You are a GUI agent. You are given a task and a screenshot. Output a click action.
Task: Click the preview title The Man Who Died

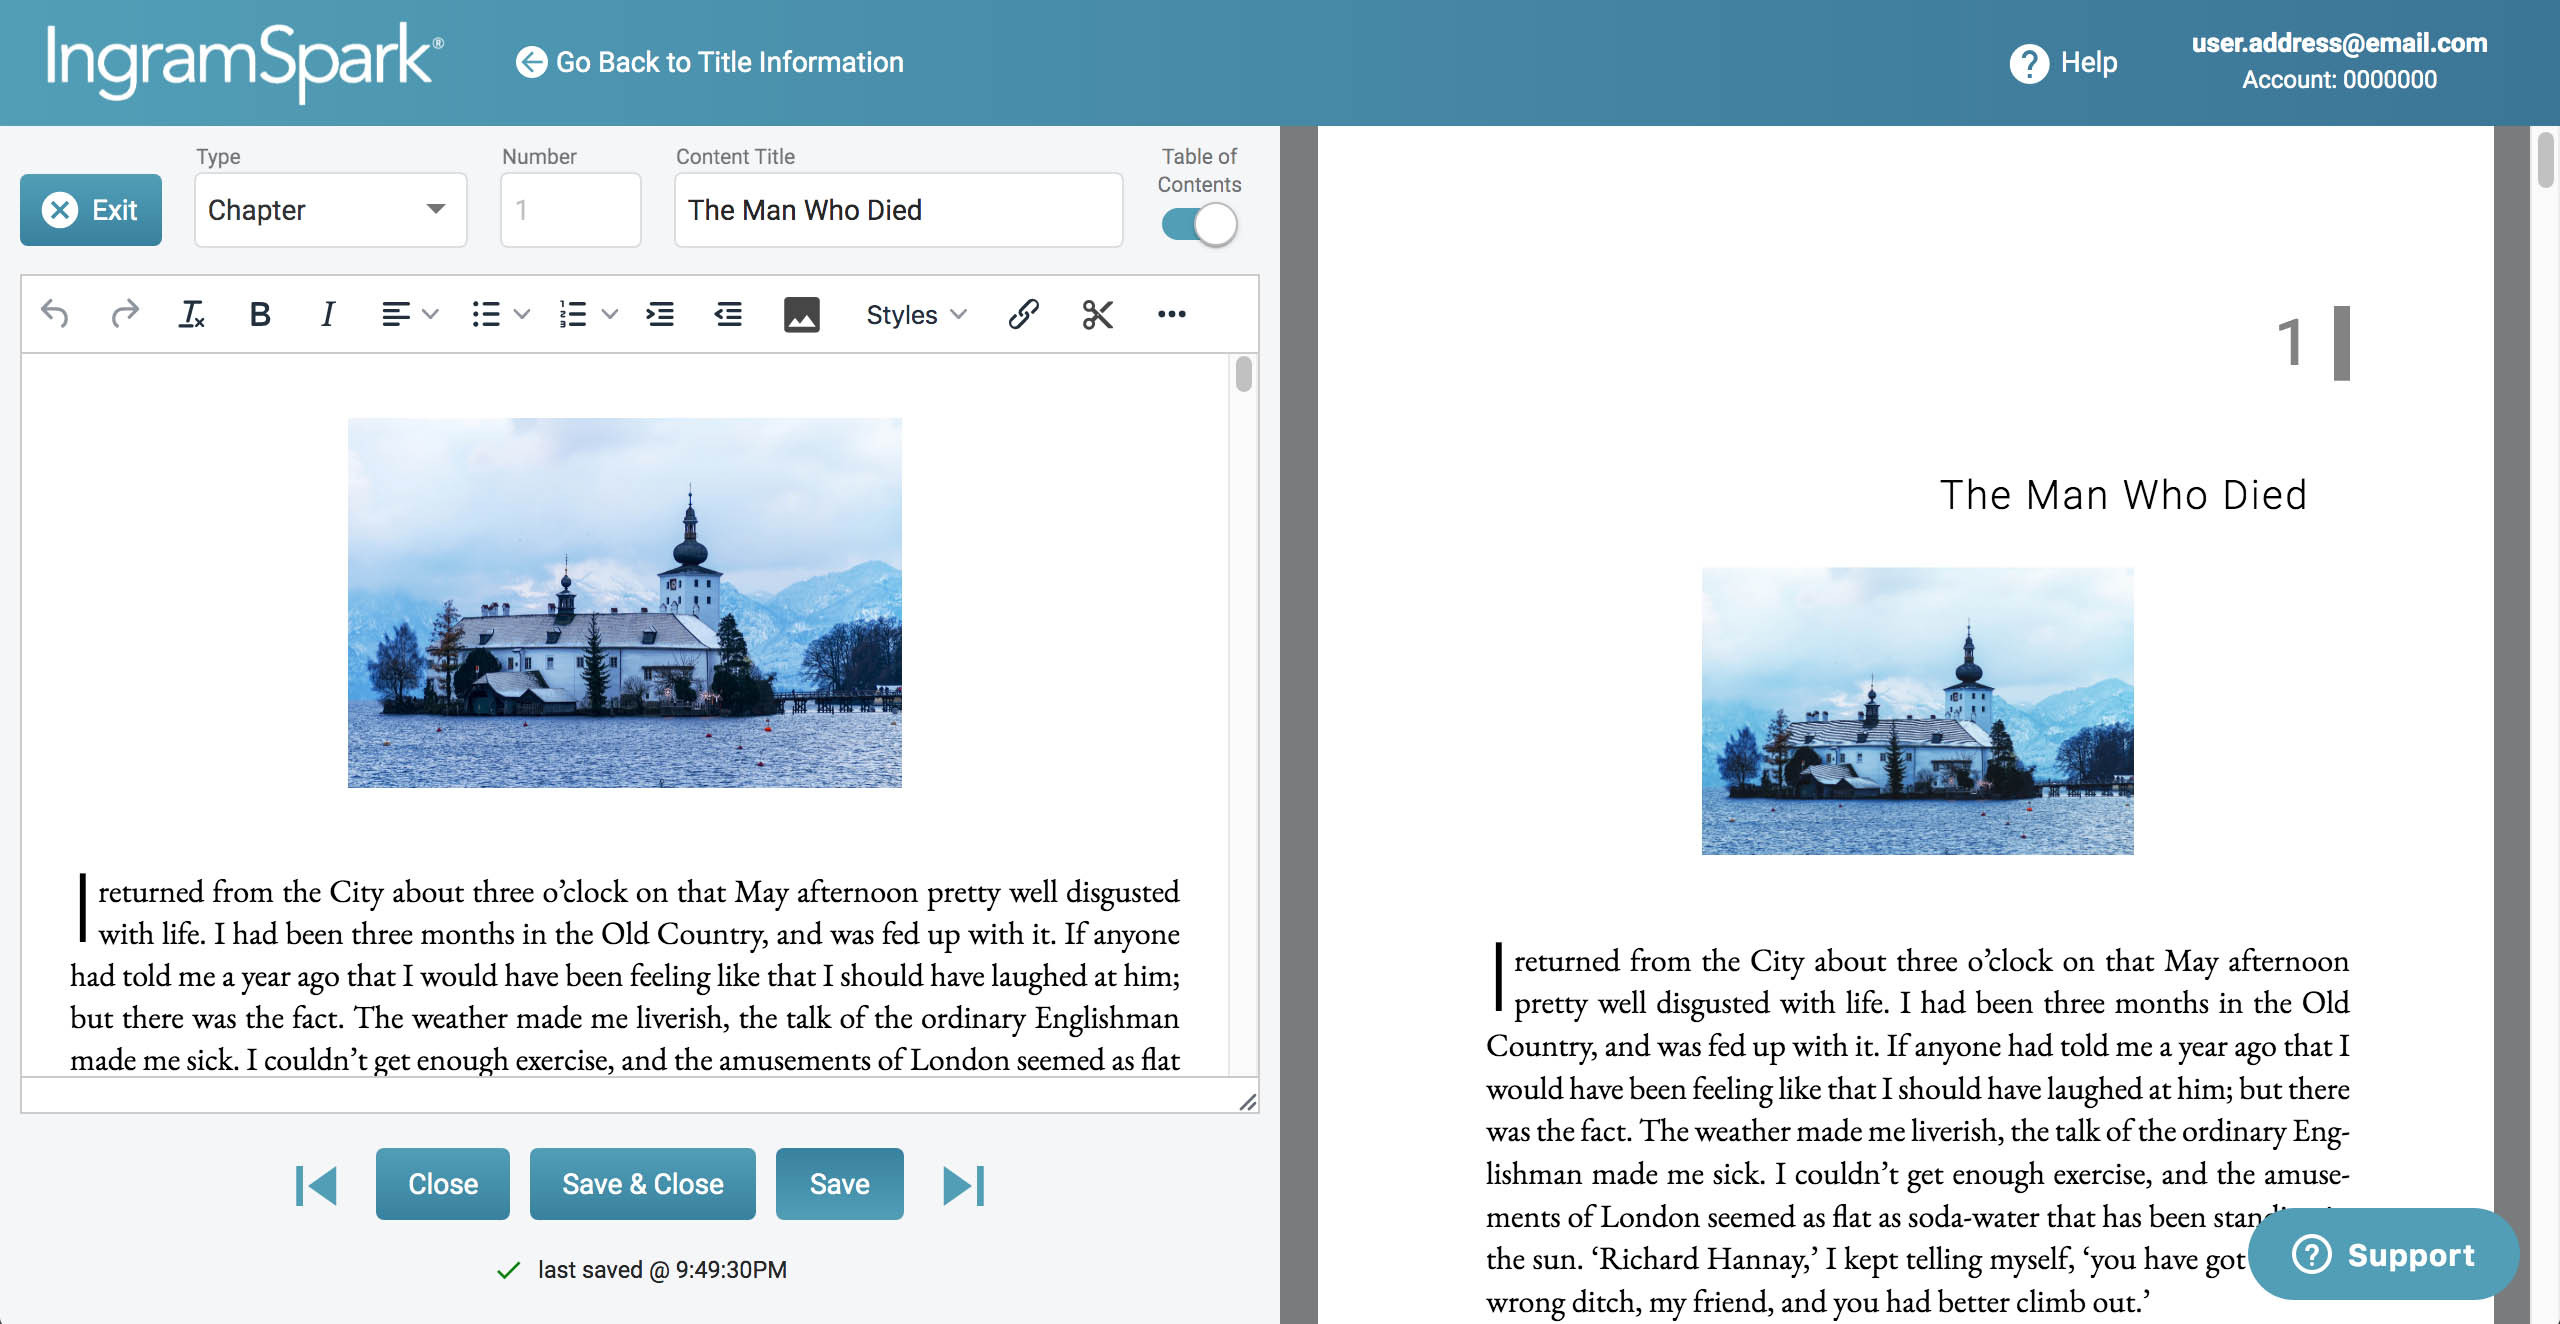2123,495
